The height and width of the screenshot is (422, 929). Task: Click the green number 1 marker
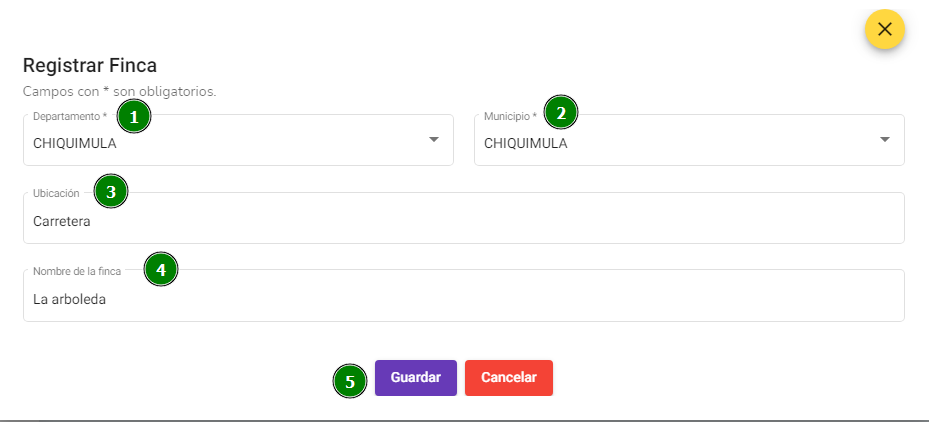pos(134,117)
